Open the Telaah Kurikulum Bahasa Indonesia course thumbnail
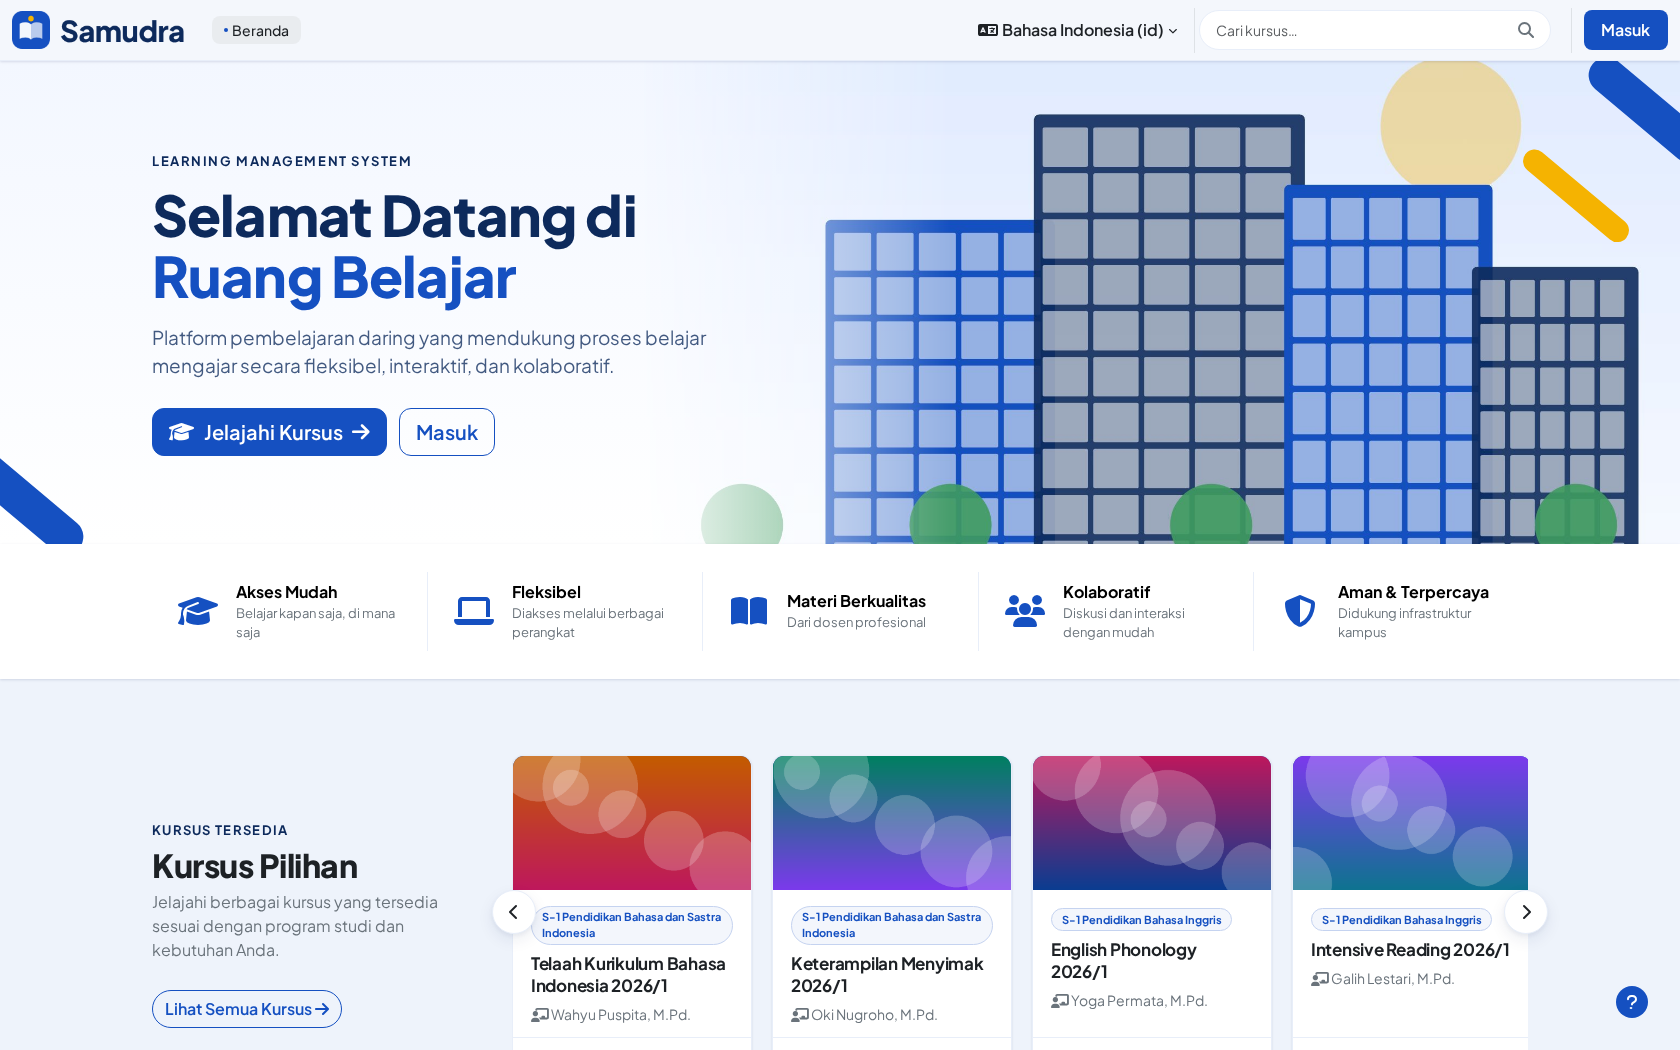The image size is (1680, 1050). point(632,823)
